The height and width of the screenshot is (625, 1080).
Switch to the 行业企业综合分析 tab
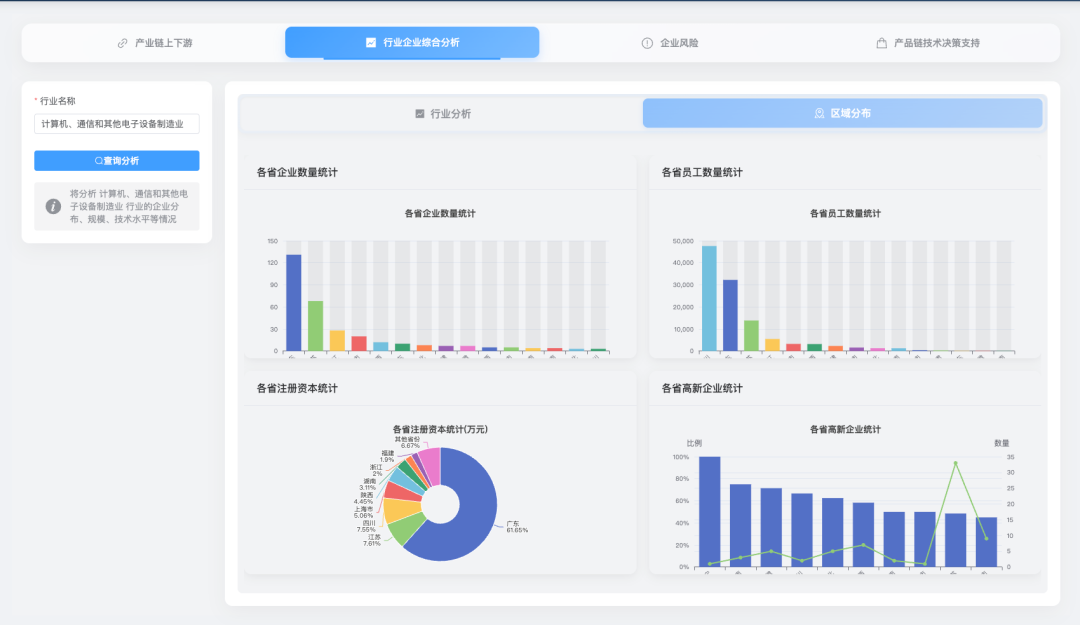coord(412,43)
